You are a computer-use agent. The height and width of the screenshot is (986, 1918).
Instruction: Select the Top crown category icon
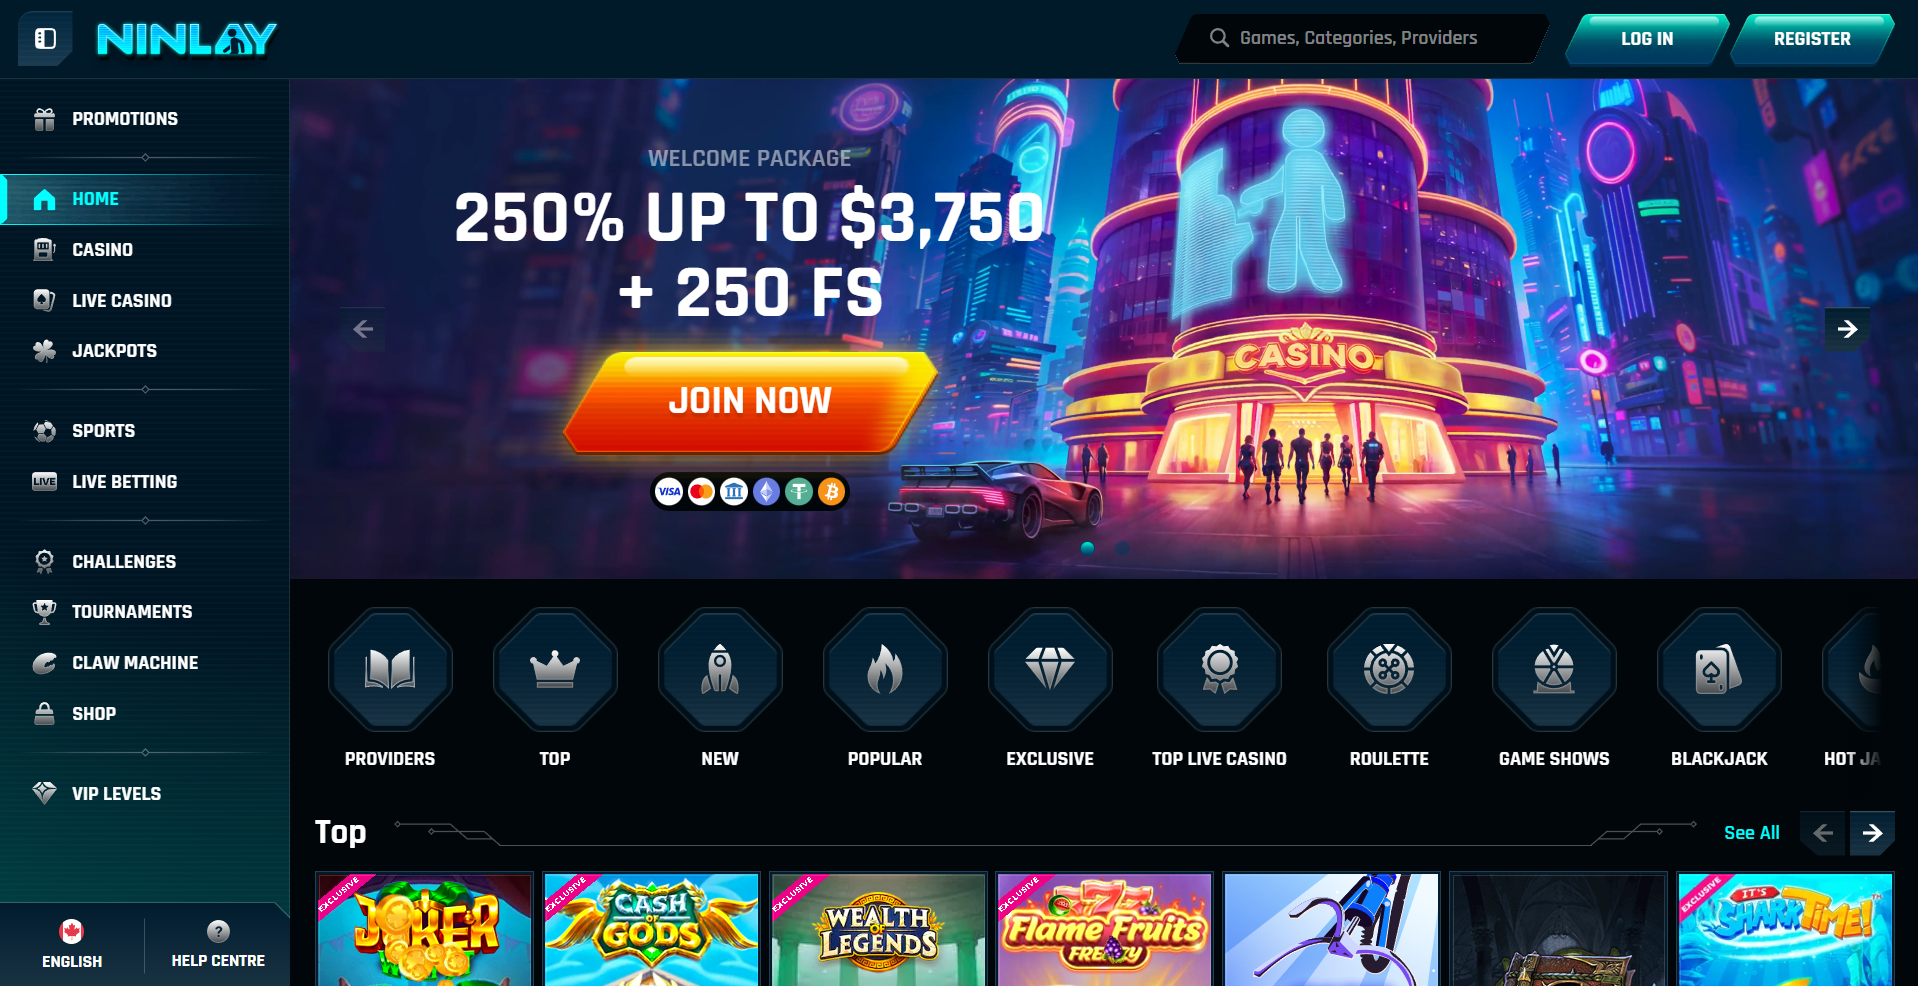tap(555, 669)
